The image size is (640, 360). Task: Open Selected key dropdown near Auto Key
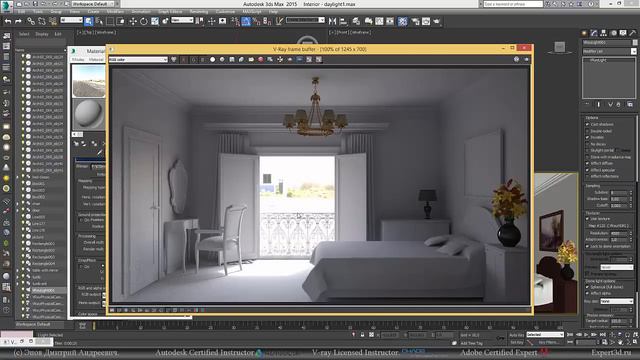point(545,335)
